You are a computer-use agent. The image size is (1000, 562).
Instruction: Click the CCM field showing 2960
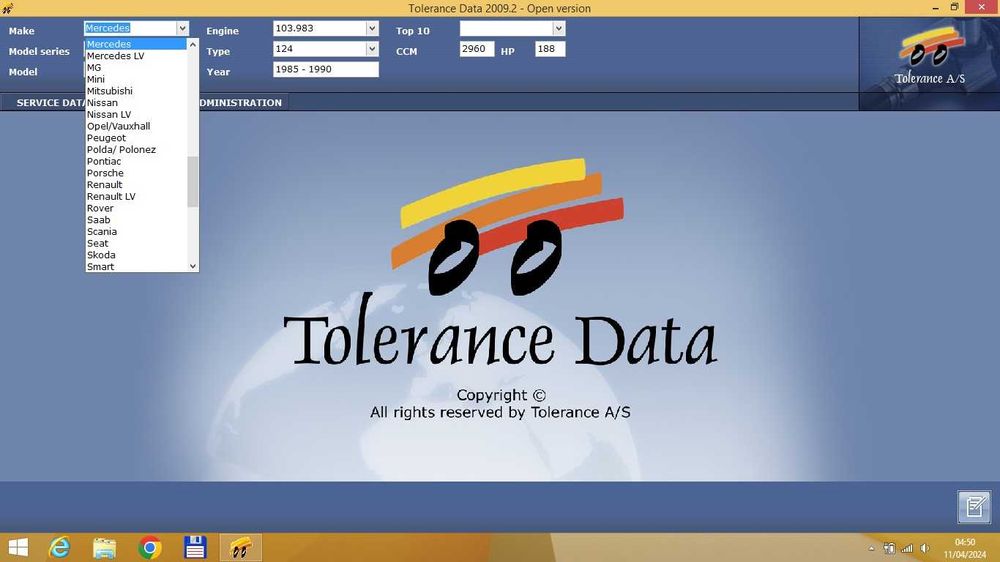point(476,48)
